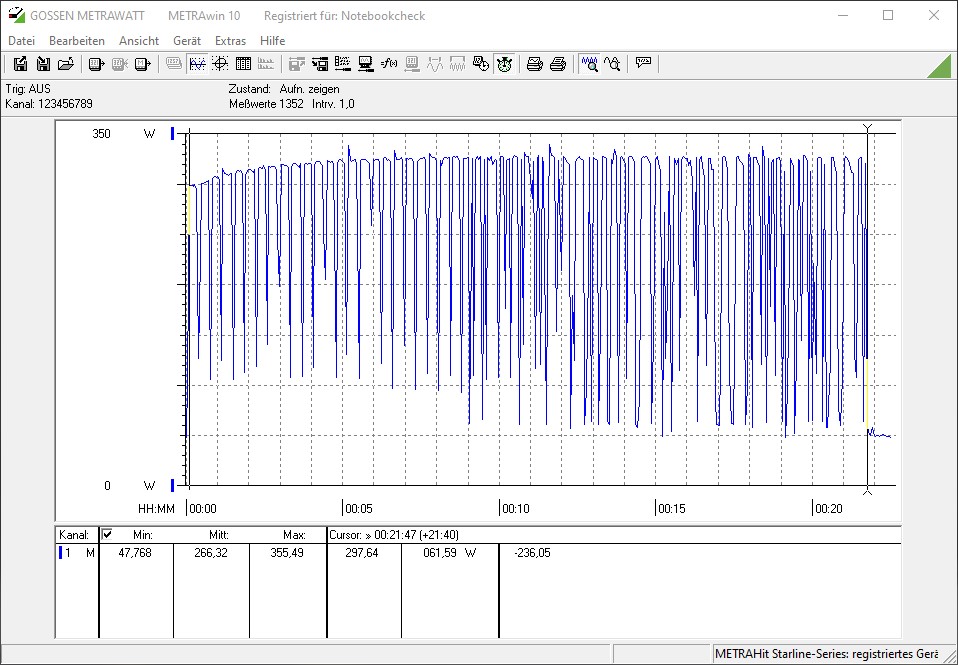Toggle the checkbox beside Min column
Screen dimensions: 958x665
point(108,534)
